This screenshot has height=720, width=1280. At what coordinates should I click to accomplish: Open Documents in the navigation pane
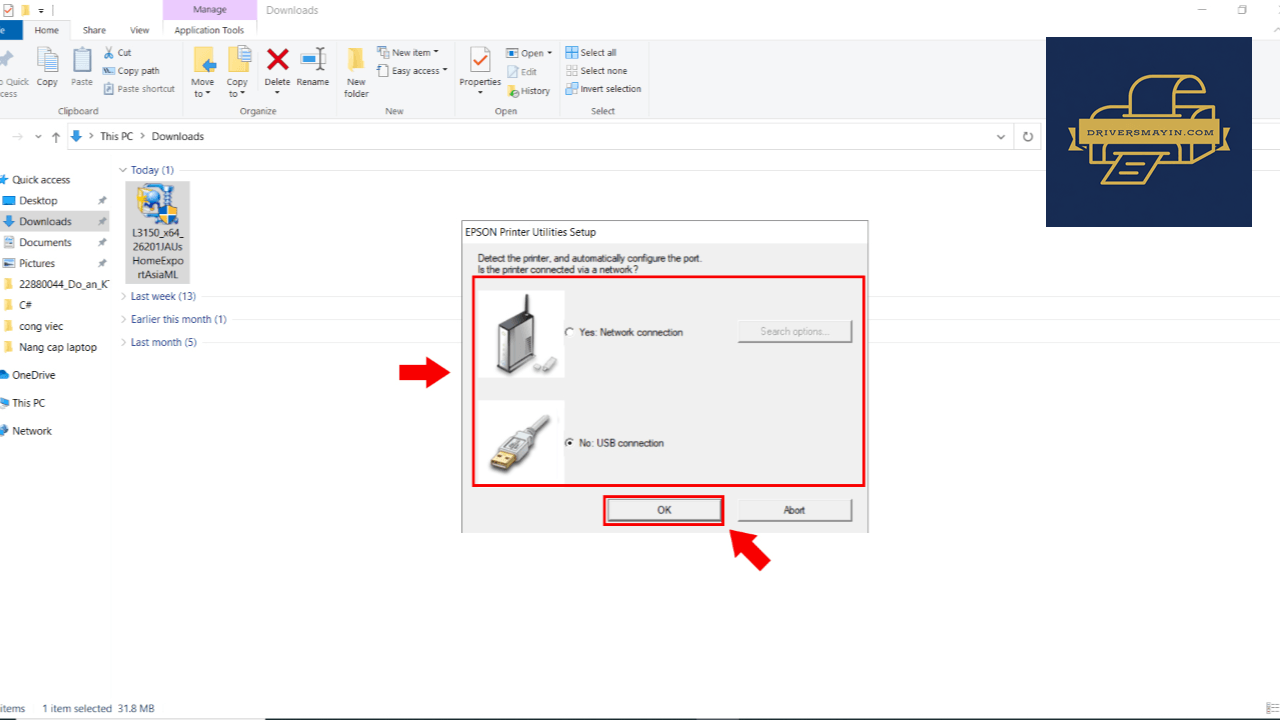[x=45, y=243]
